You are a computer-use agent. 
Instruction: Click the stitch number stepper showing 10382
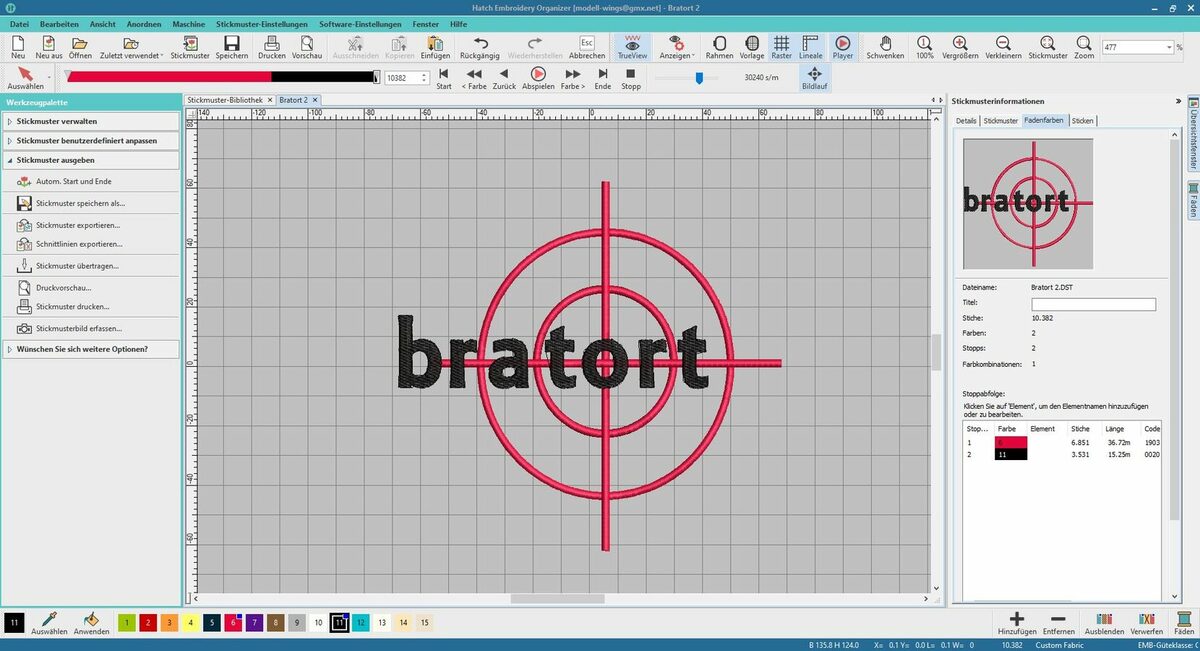407,77
